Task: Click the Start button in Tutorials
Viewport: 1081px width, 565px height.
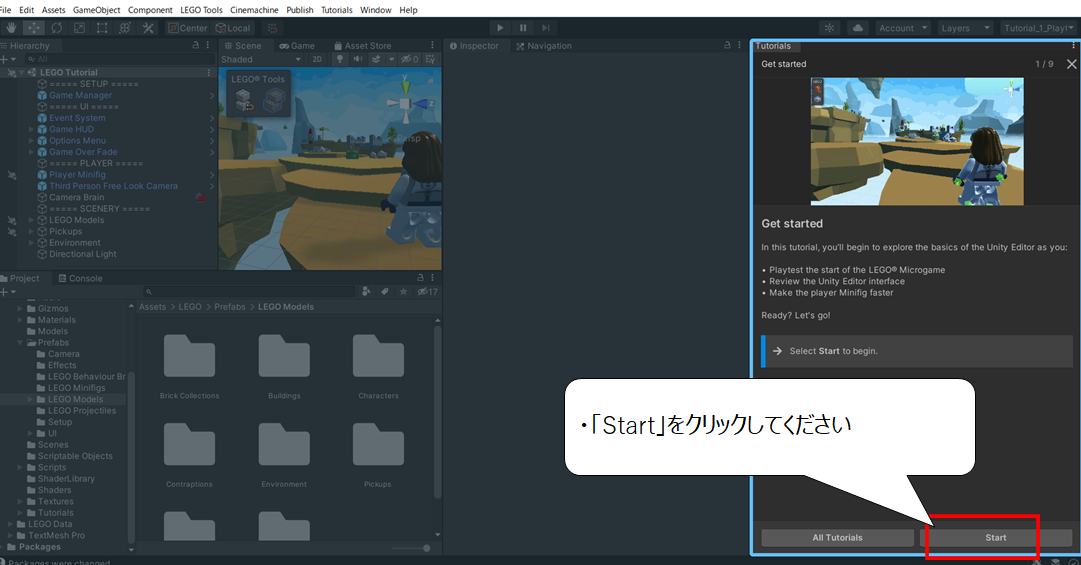Action: 996,537
